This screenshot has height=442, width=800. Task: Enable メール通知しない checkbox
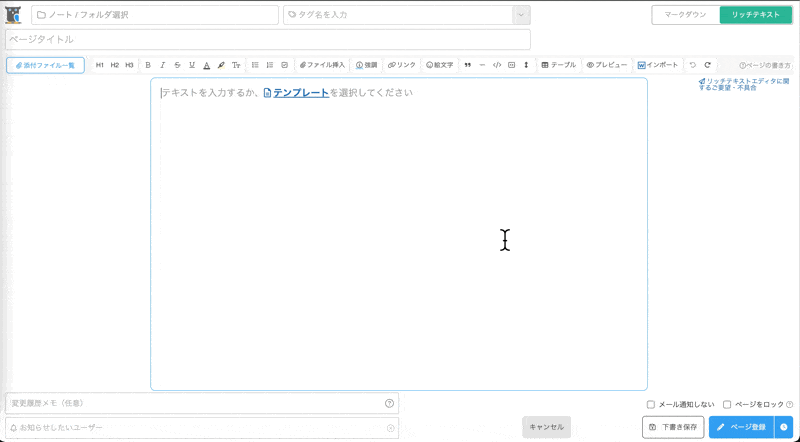651,405
